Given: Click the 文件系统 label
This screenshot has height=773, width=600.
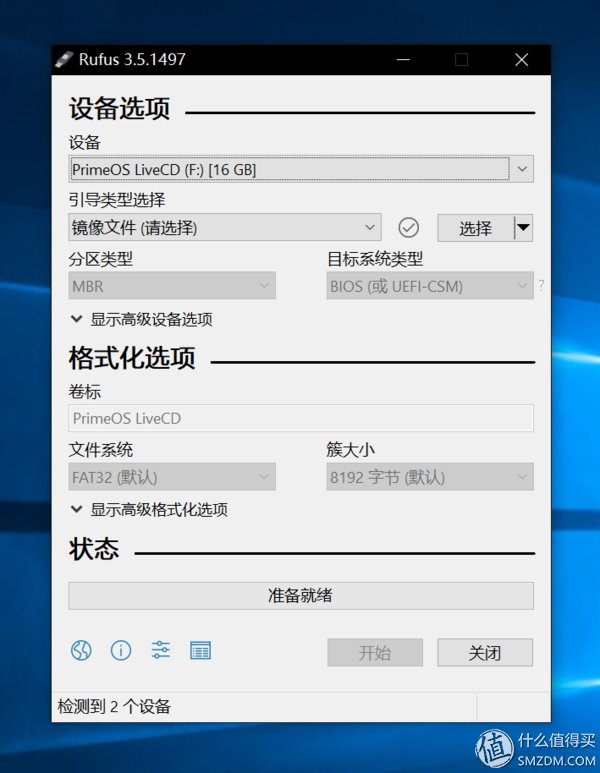Looking at the screenshot, I should 101,449.
